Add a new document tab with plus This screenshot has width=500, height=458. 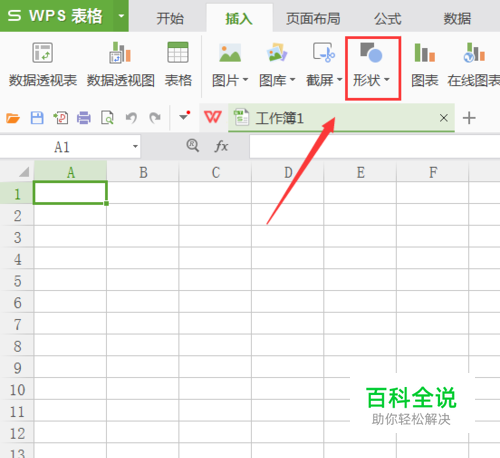point(469,118)
